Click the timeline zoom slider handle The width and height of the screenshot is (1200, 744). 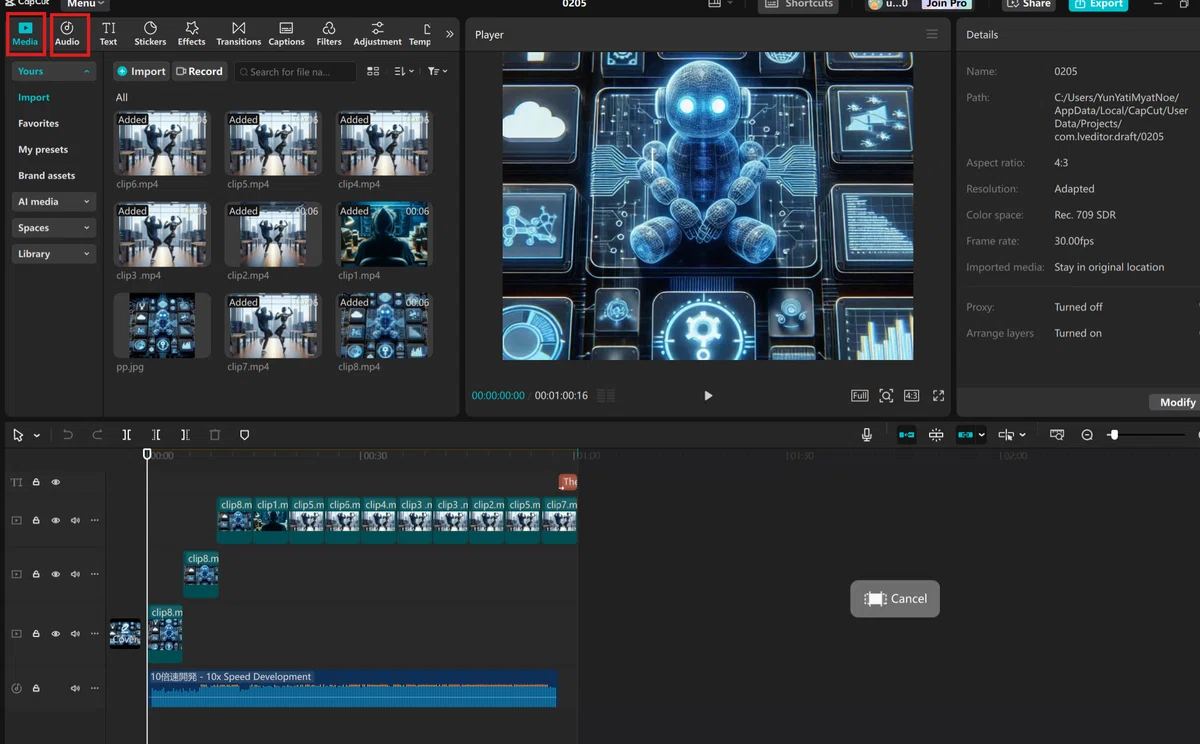pos(1113,435)
